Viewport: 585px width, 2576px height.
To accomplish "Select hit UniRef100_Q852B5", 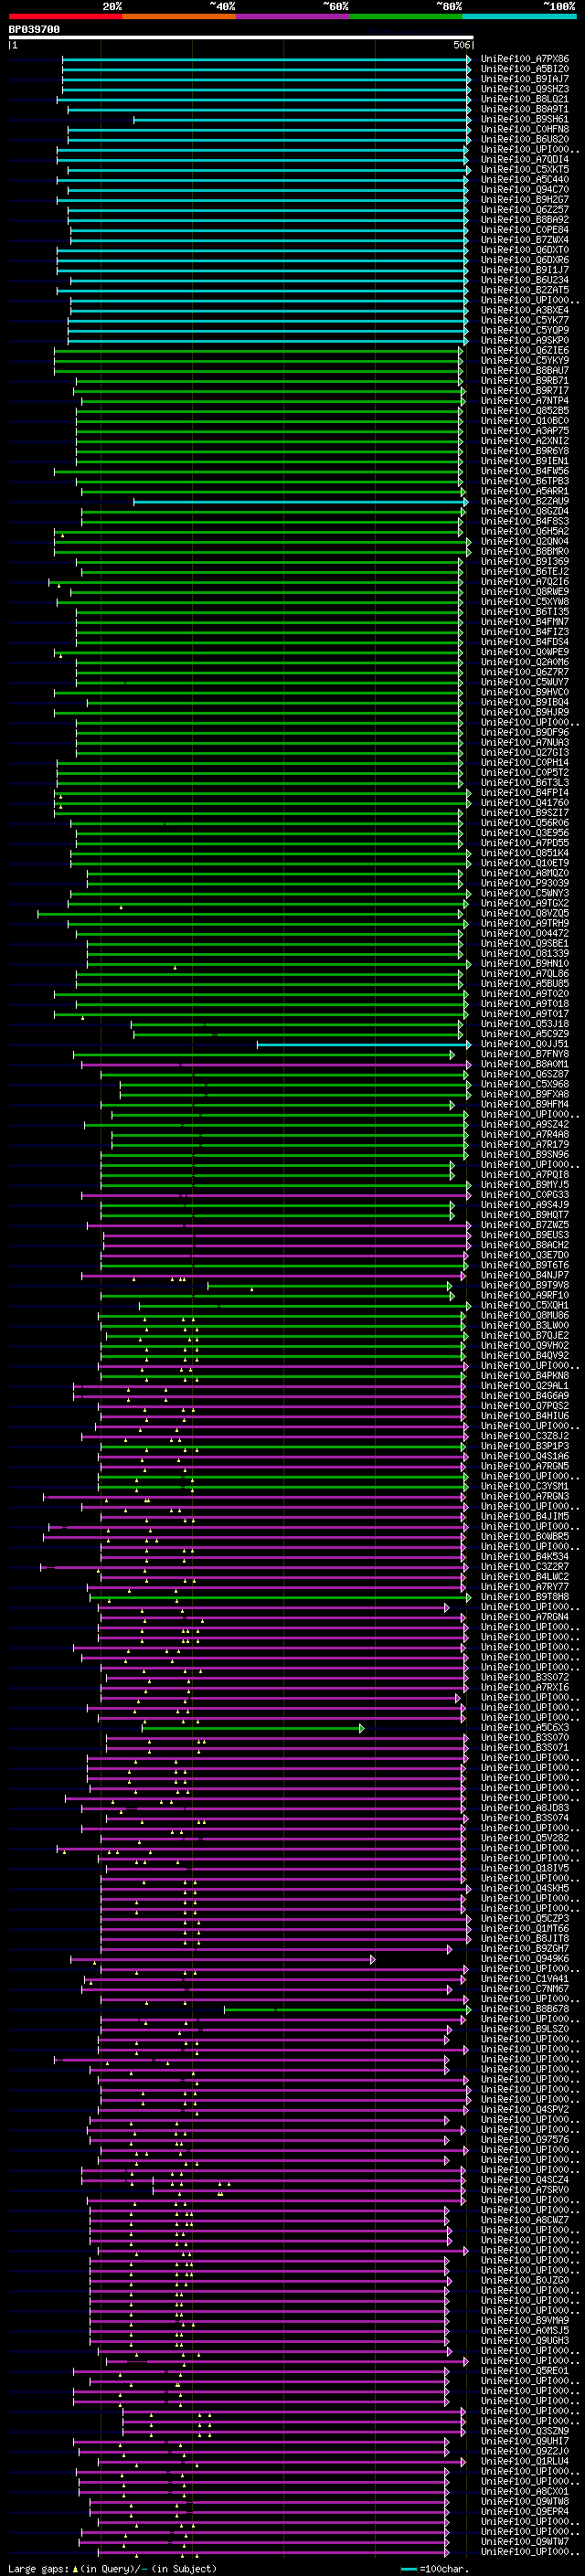I will 525,411.
